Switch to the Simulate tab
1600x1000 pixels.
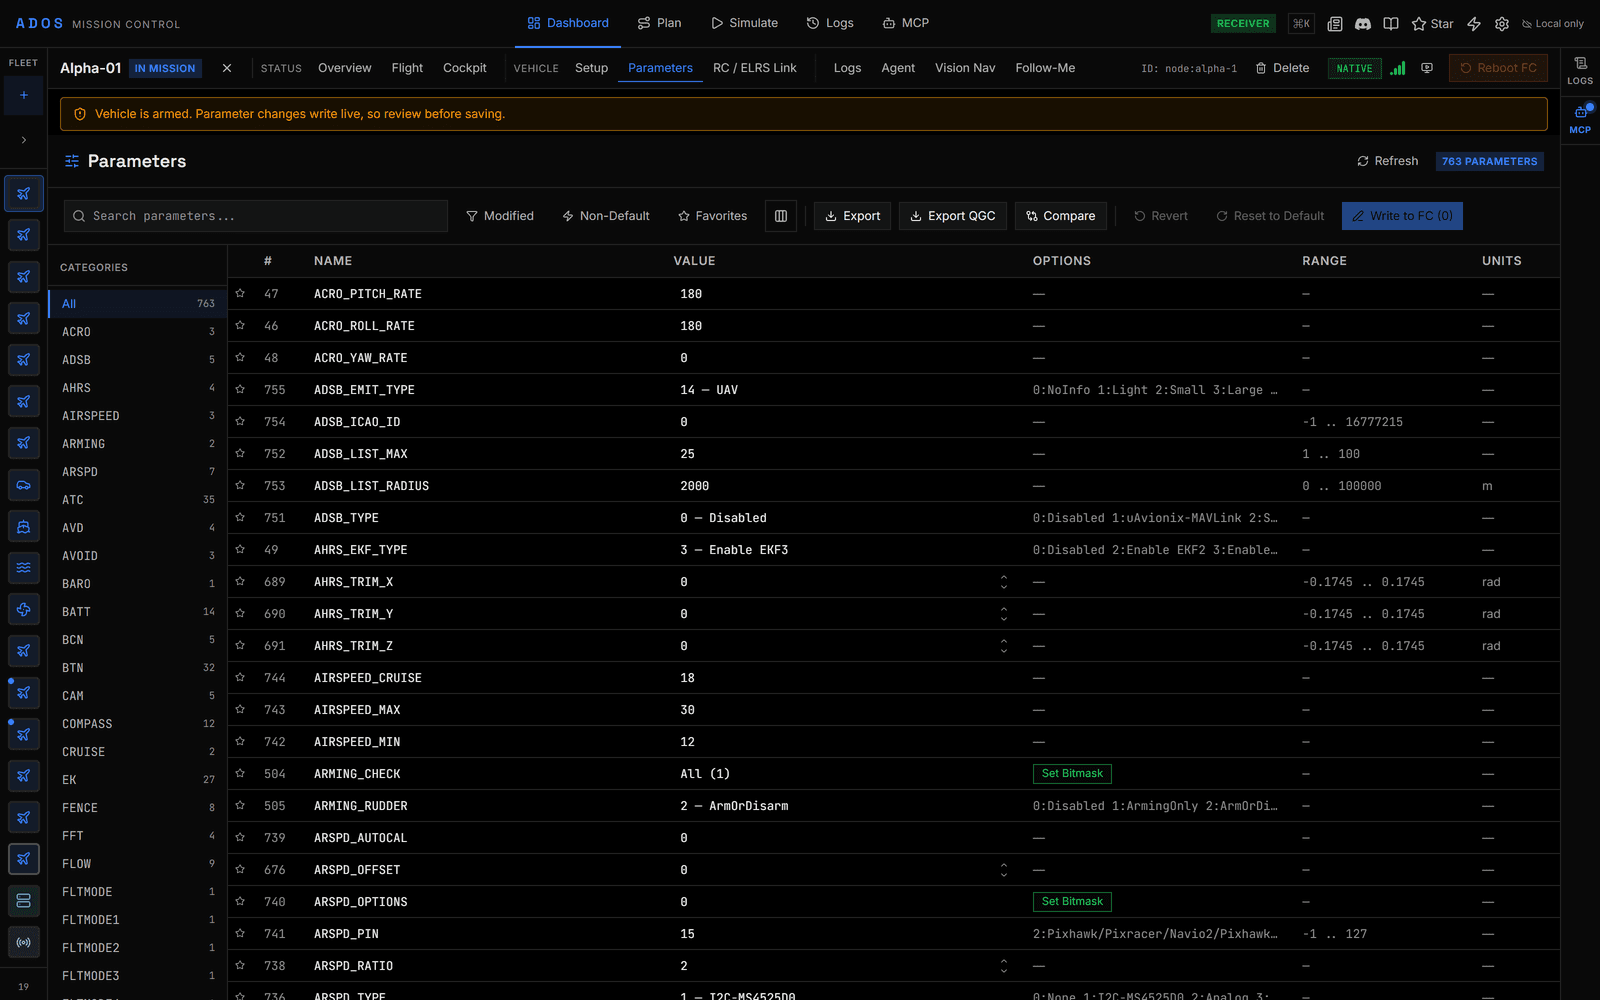(x=745, y=23)
